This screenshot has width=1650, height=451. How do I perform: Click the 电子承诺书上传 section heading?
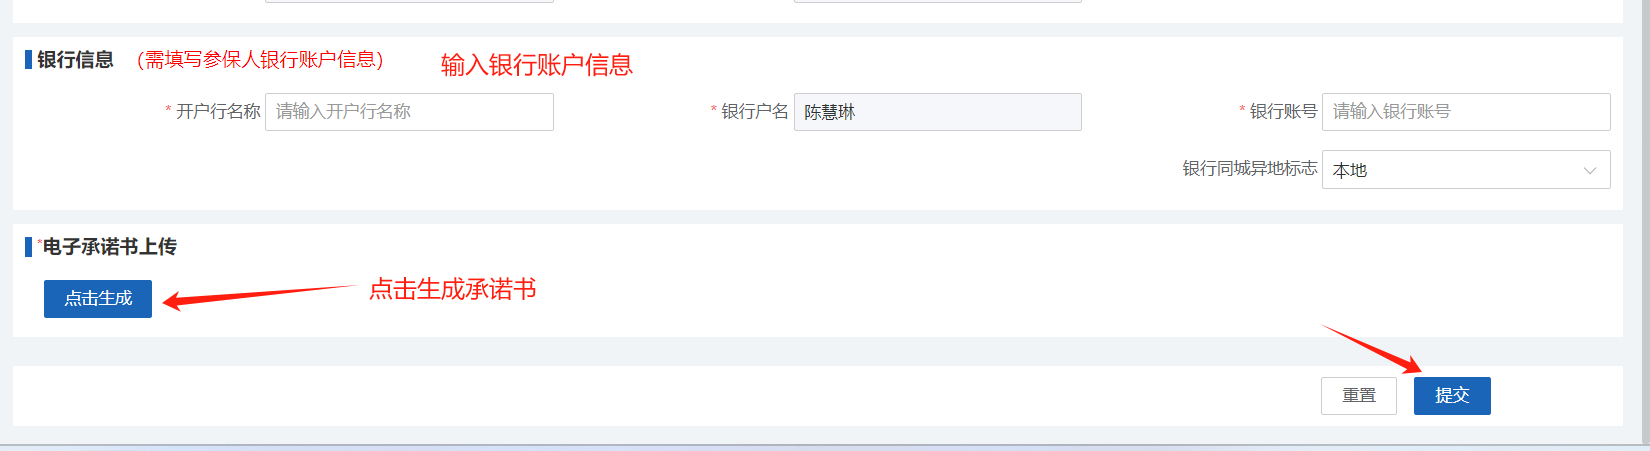[x=109, y=247]
